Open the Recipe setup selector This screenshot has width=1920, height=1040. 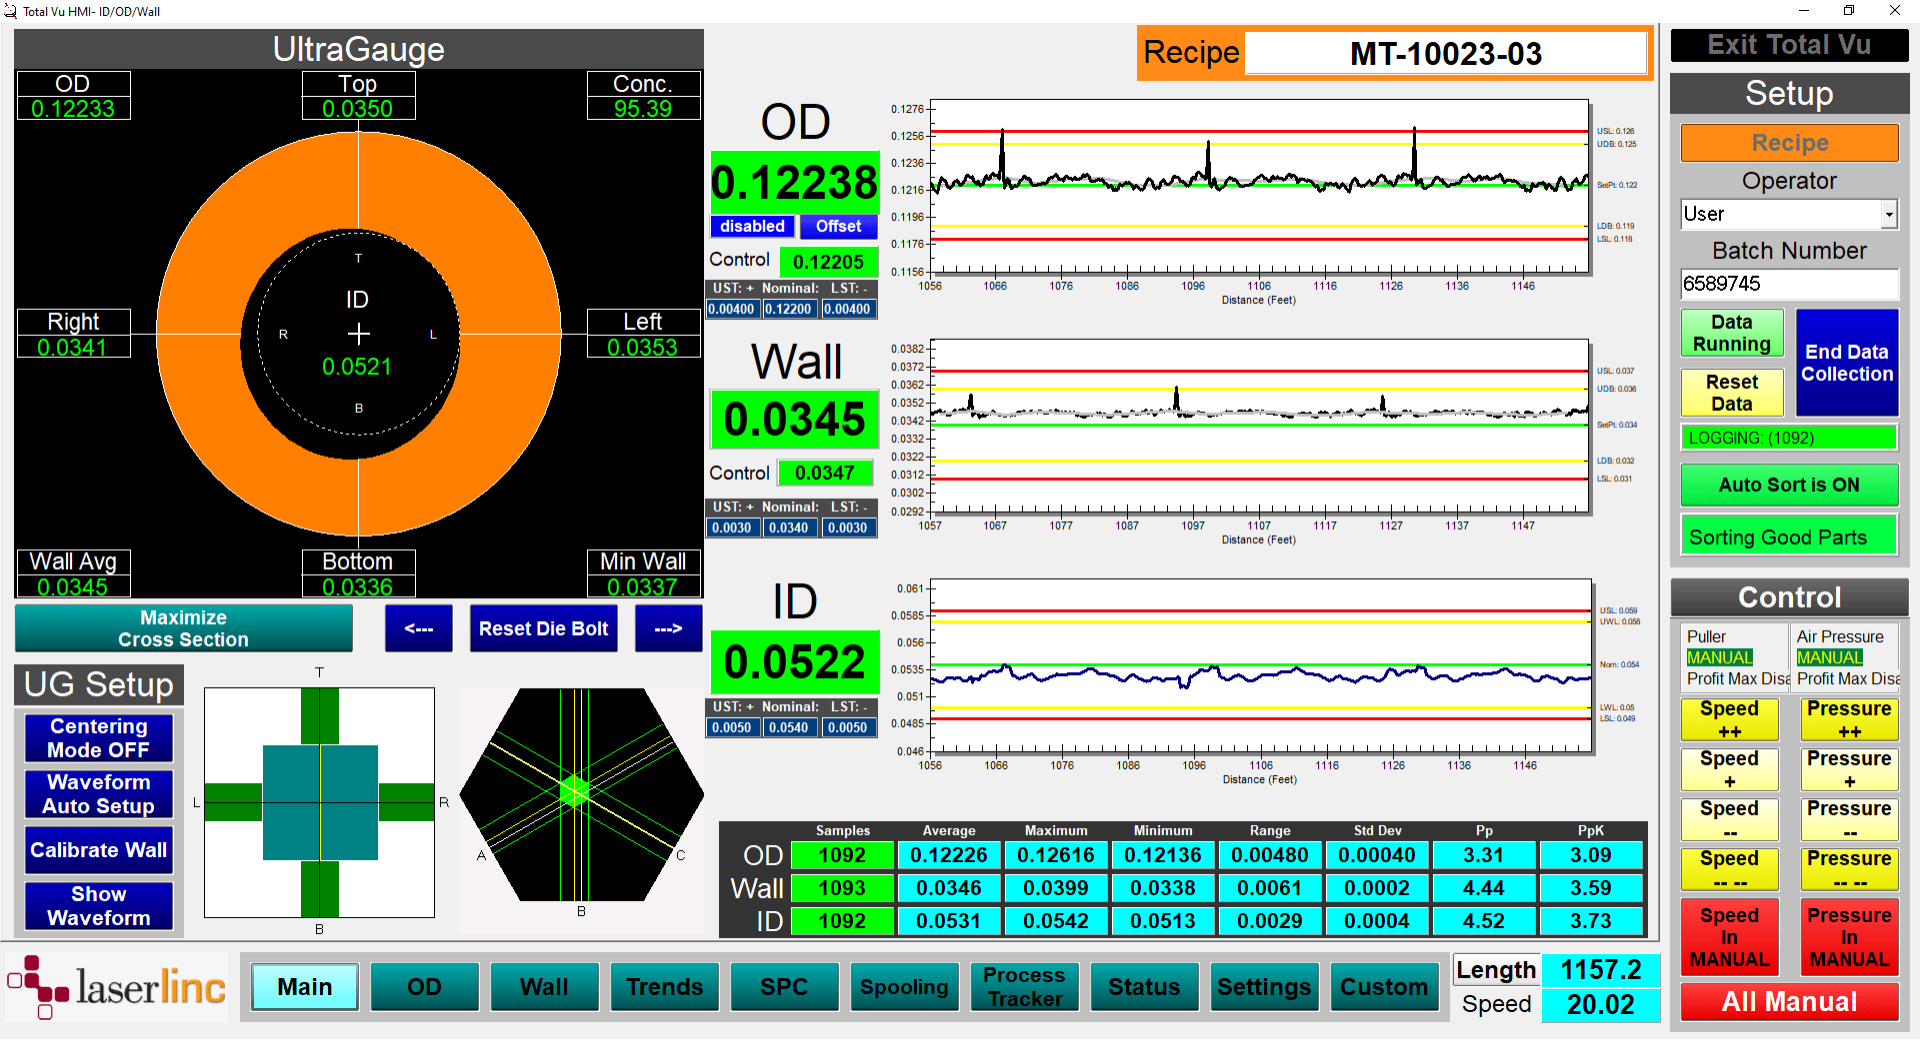(1789, 143)
